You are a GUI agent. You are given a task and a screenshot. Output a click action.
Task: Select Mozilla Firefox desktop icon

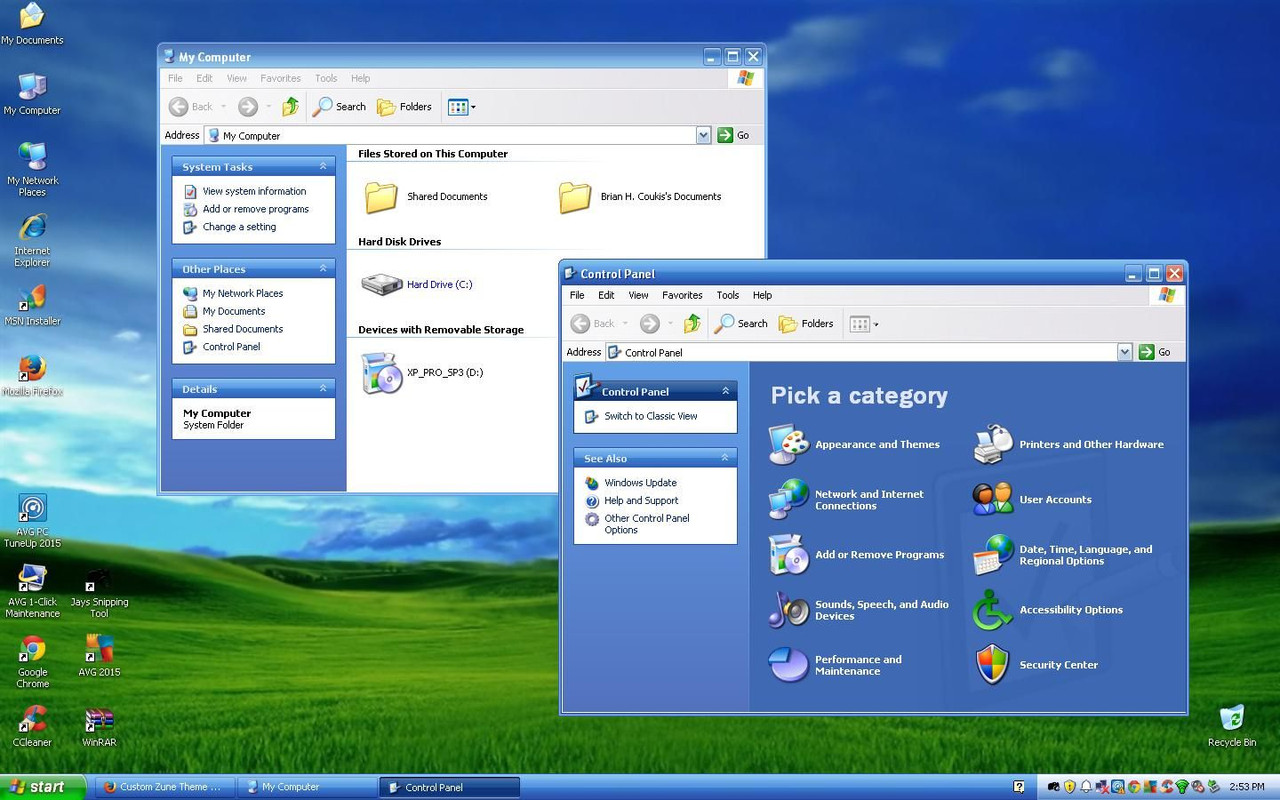pyautogui.click(x=32, y=376)
